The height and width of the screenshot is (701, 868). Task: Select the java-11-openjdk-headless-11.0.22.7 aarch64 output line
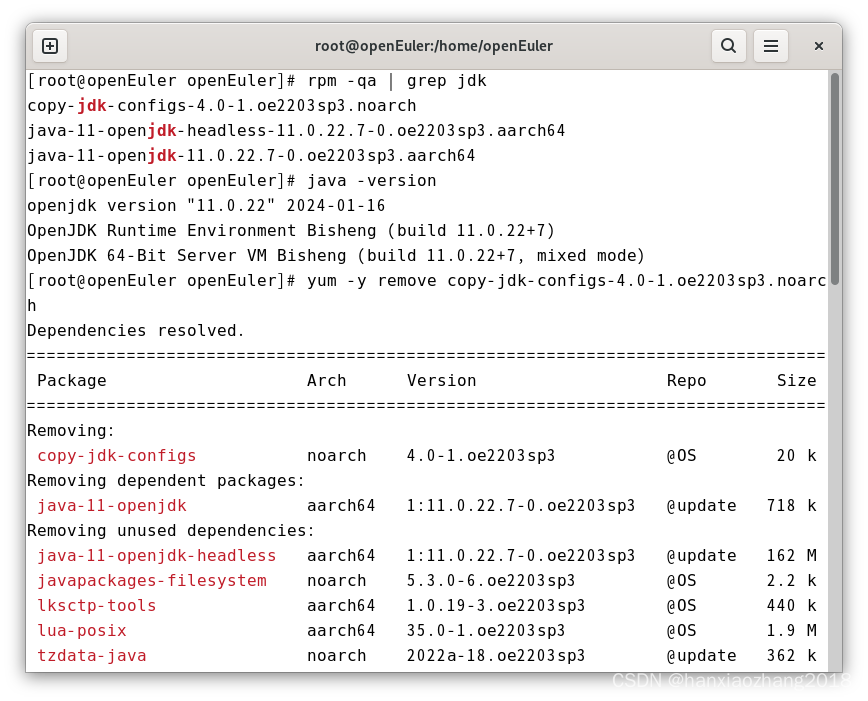(296, 131)
